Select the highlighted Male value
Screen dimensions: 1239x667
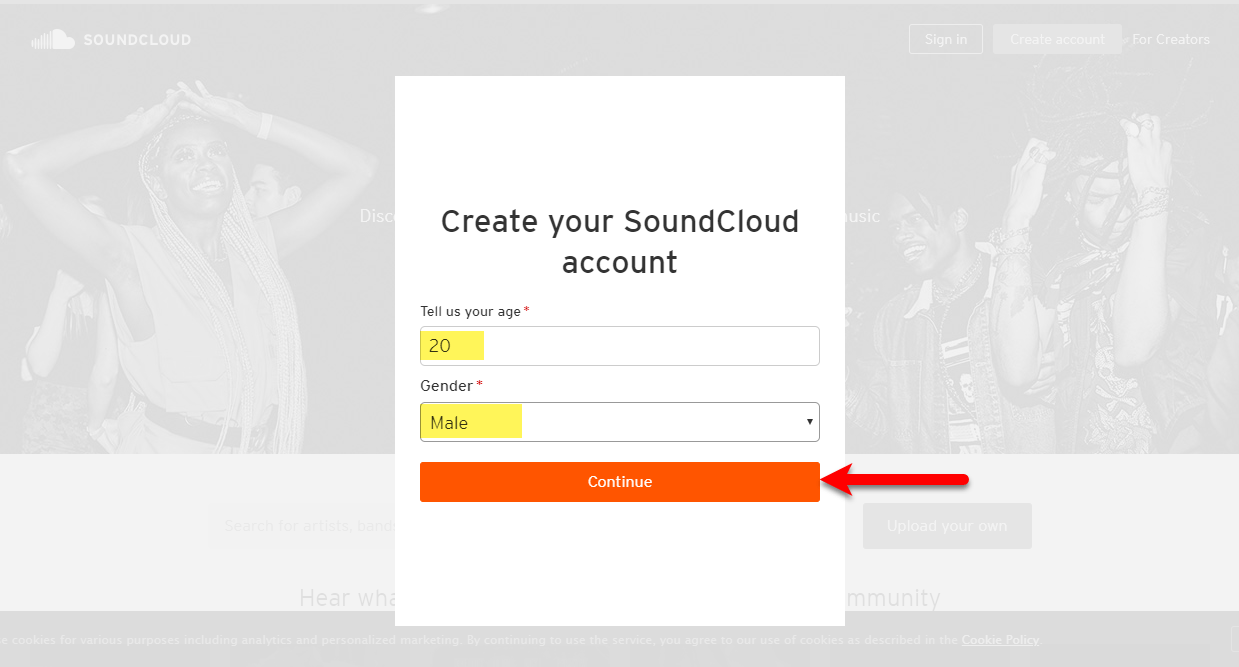tap(471, 422)
